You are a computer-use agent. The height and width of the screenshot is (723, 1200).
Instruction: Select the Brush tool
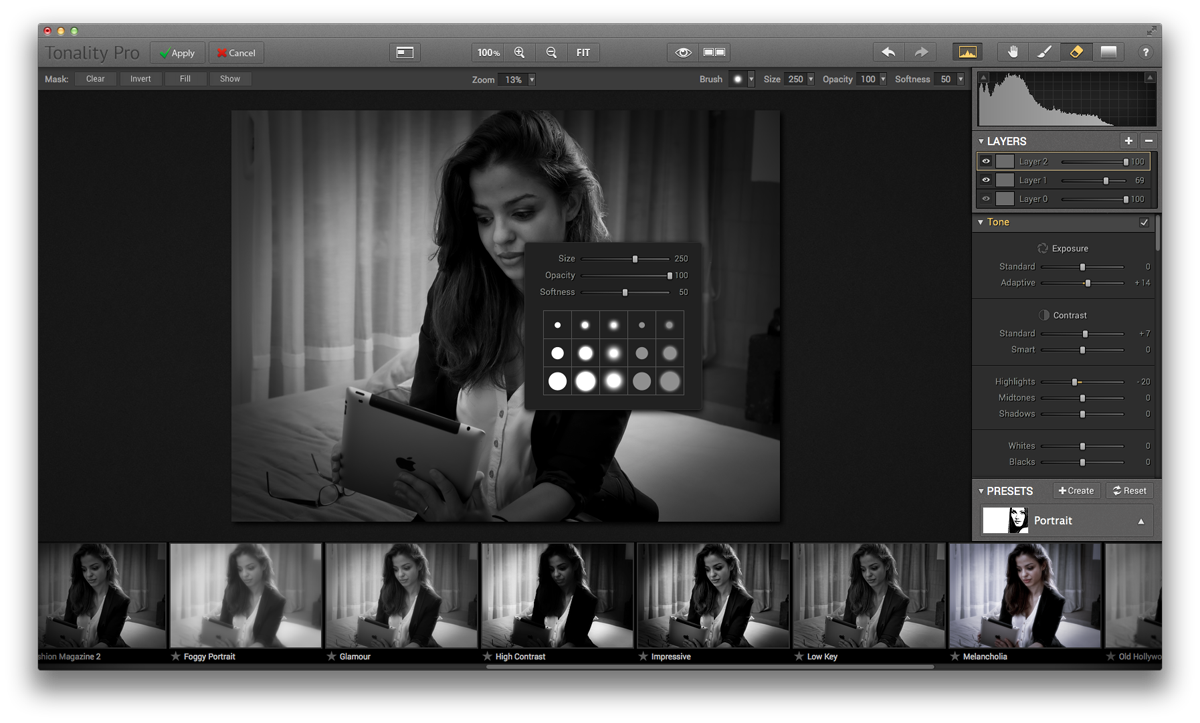[x=1044, y=52]
